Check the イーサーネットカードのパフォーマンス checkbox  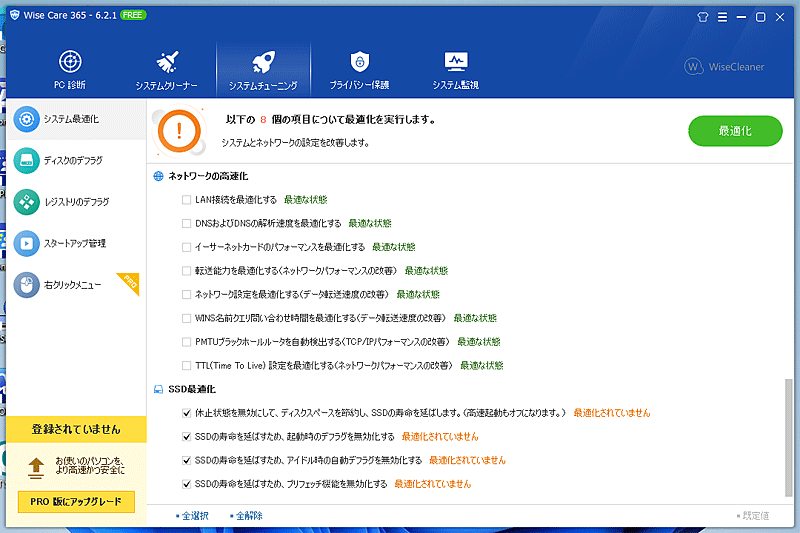click(186, 247)
